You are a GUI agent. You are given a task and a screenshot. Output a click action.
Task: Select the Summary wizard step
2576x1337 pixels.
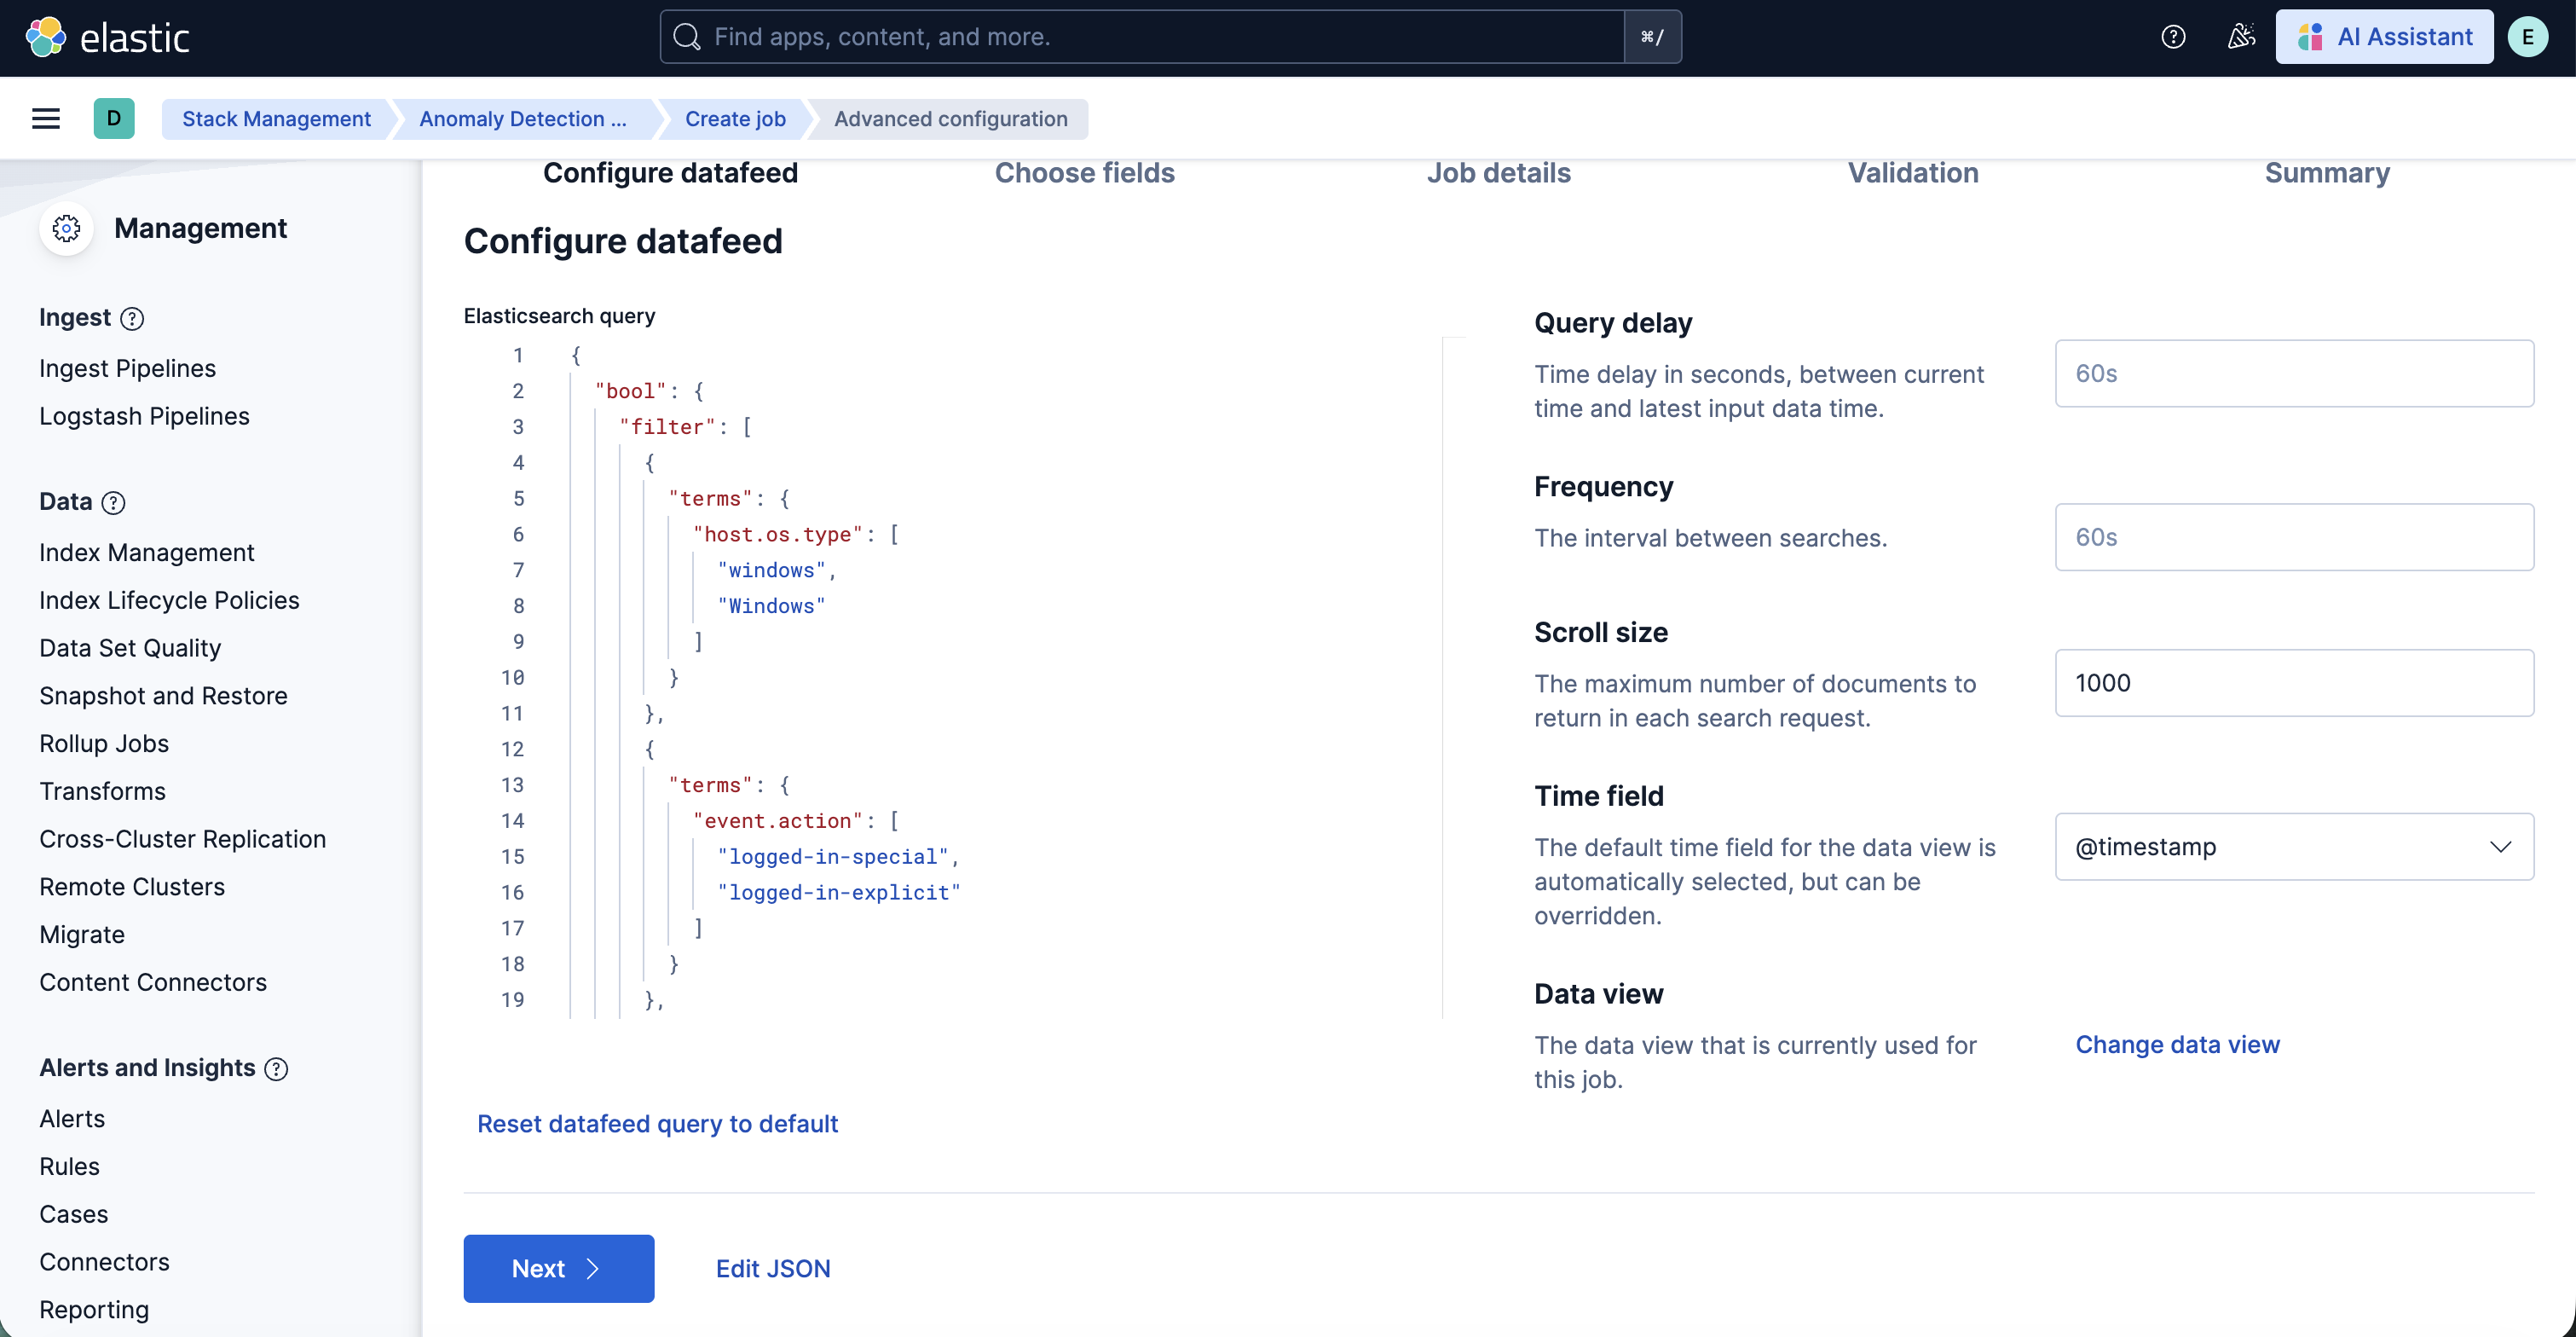click(x=2327, y=173)
